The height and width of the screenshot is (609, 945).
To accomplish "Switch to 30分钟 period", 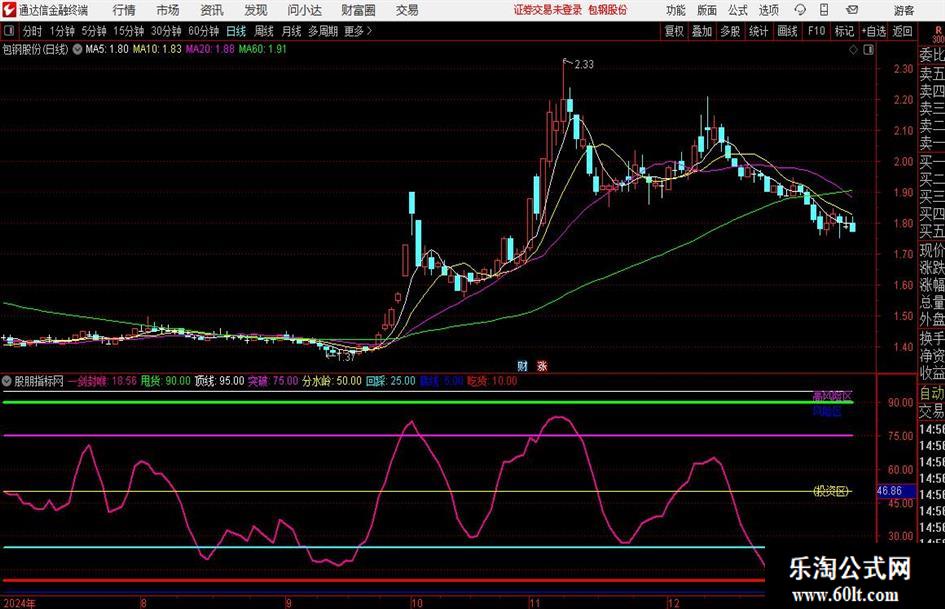I will 166,31.
